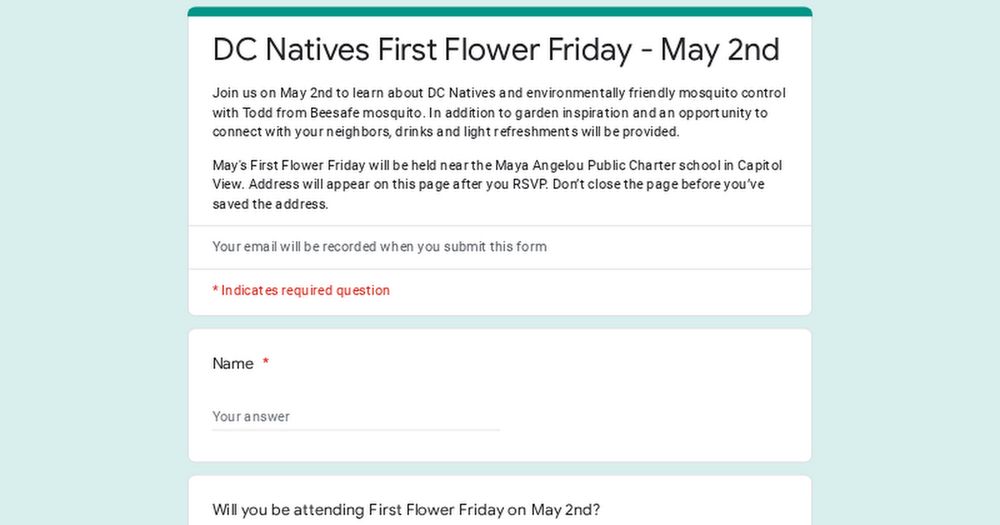Click the 'Will you be attending' question text
This screenshot has width=1000, height=525.
tap(406, 510)
